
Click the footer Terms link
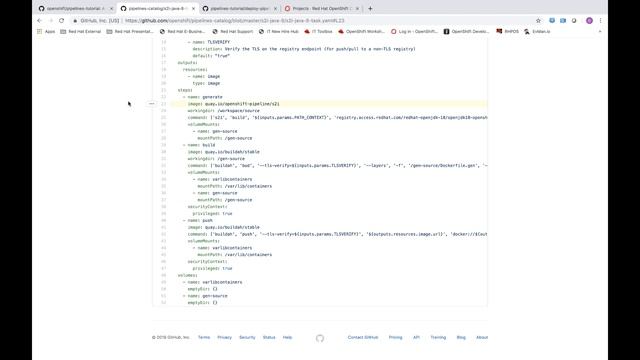pos(204,337)
